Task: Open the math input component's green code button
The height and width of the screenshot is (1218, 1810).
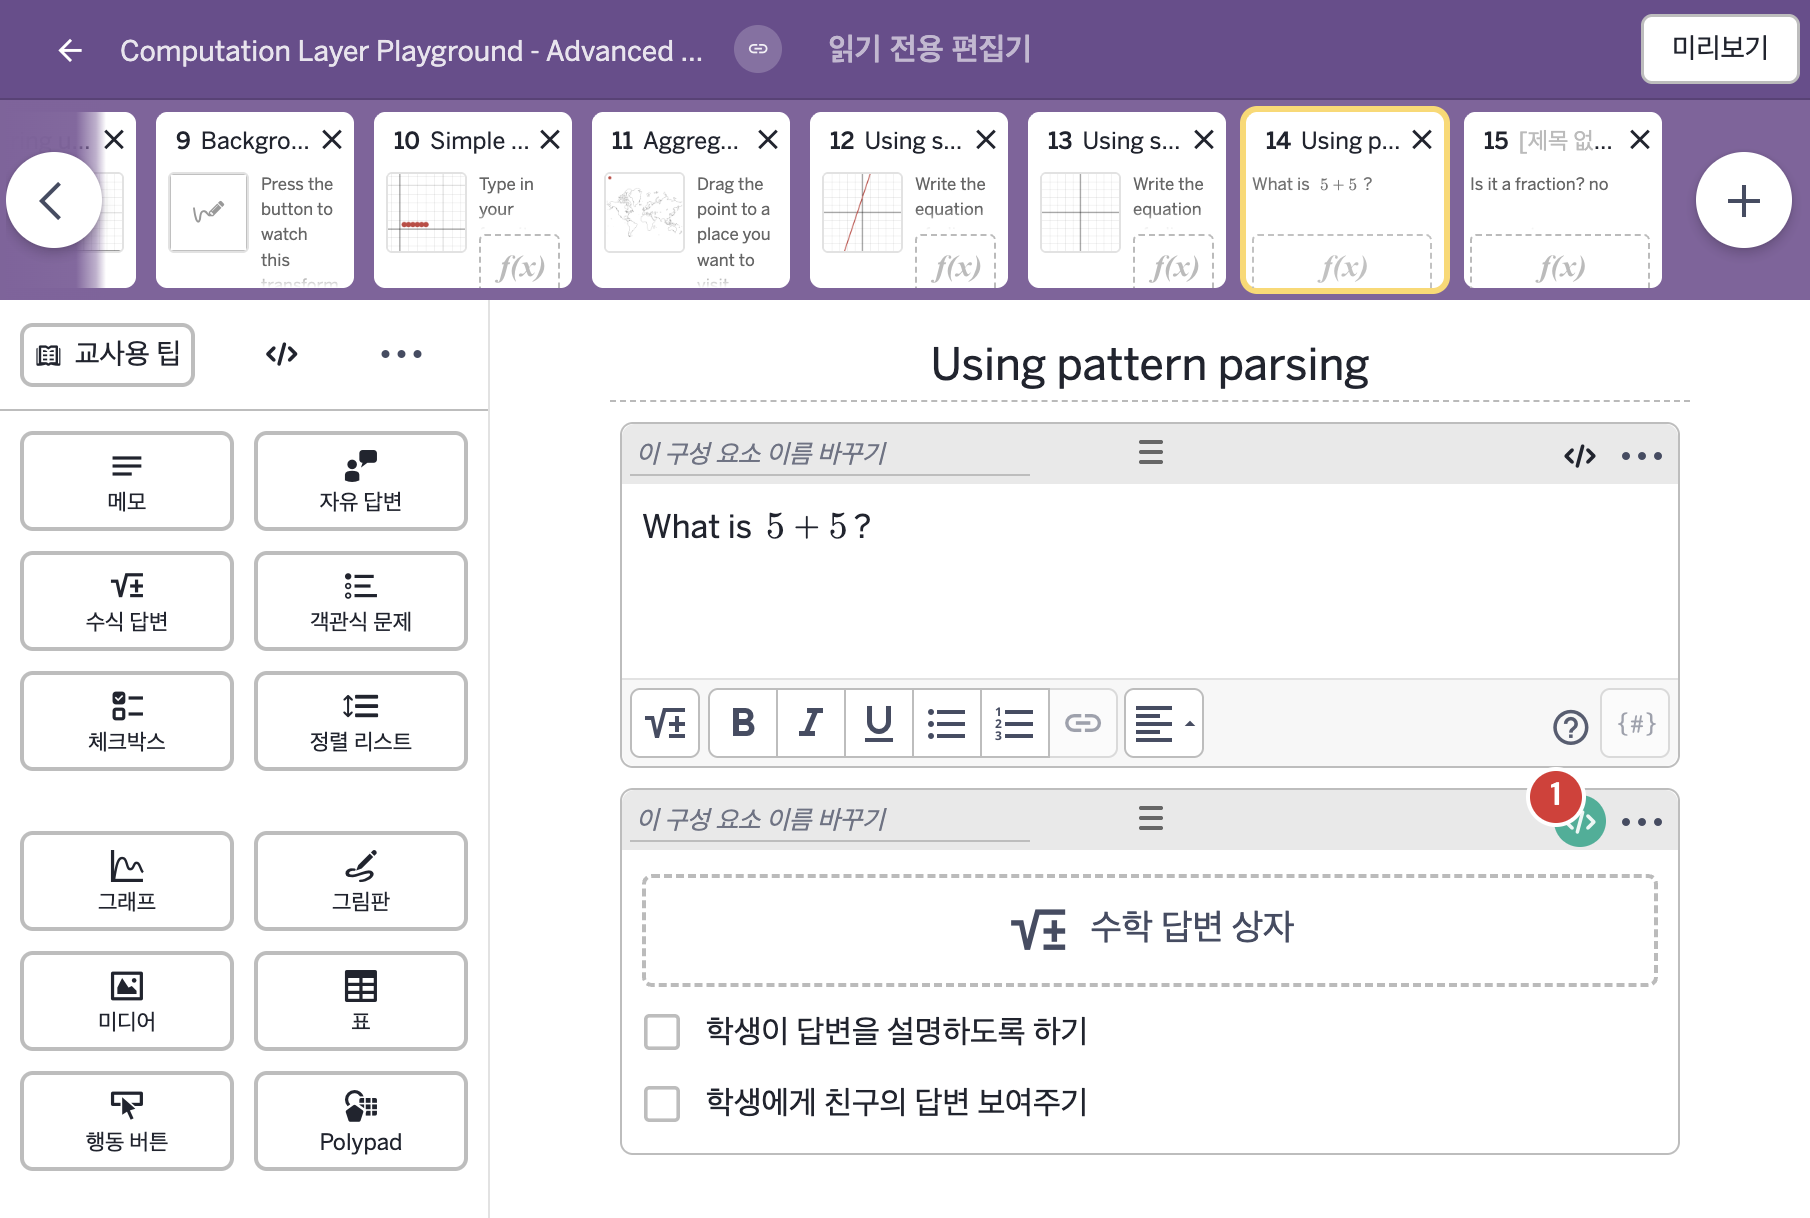Action: point(1581,822)
